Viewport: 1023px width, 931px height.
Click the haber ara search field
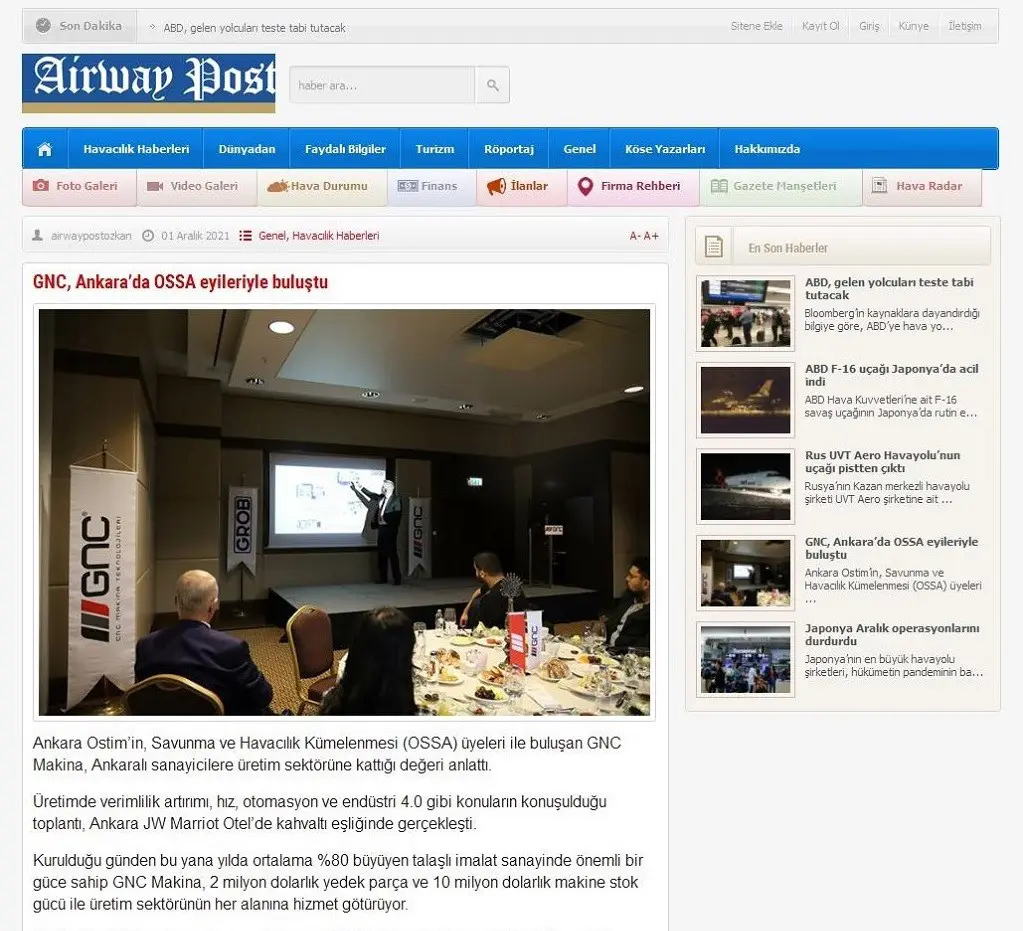click(382, 85)
